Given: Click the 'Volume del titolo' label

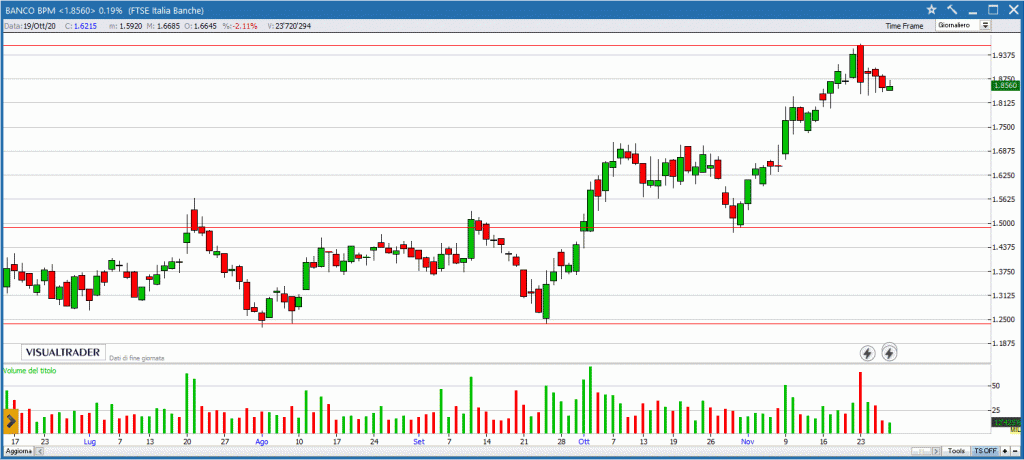Looking at the screenshot, I should tap(30, 370).
